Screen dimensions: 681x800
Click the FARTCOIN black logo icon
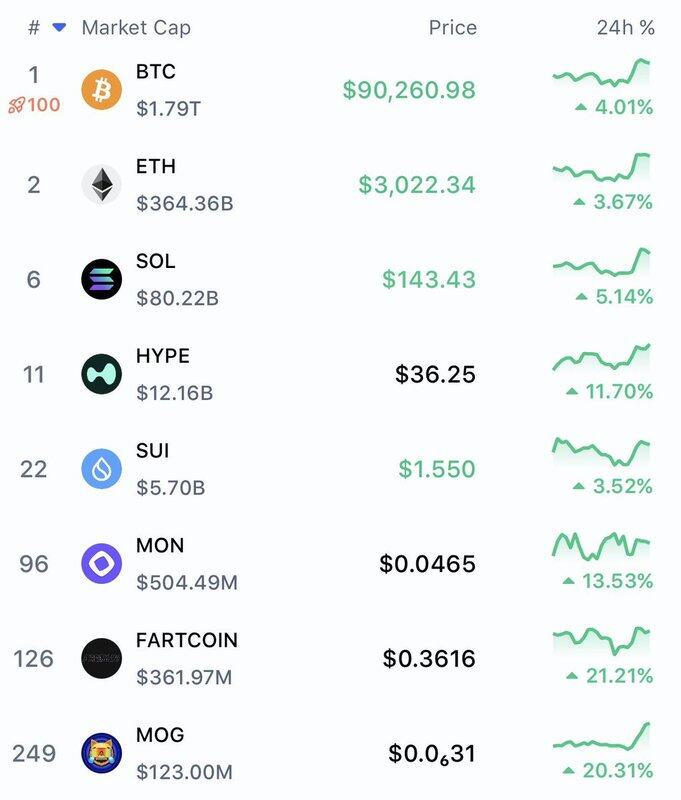point(101,658)
